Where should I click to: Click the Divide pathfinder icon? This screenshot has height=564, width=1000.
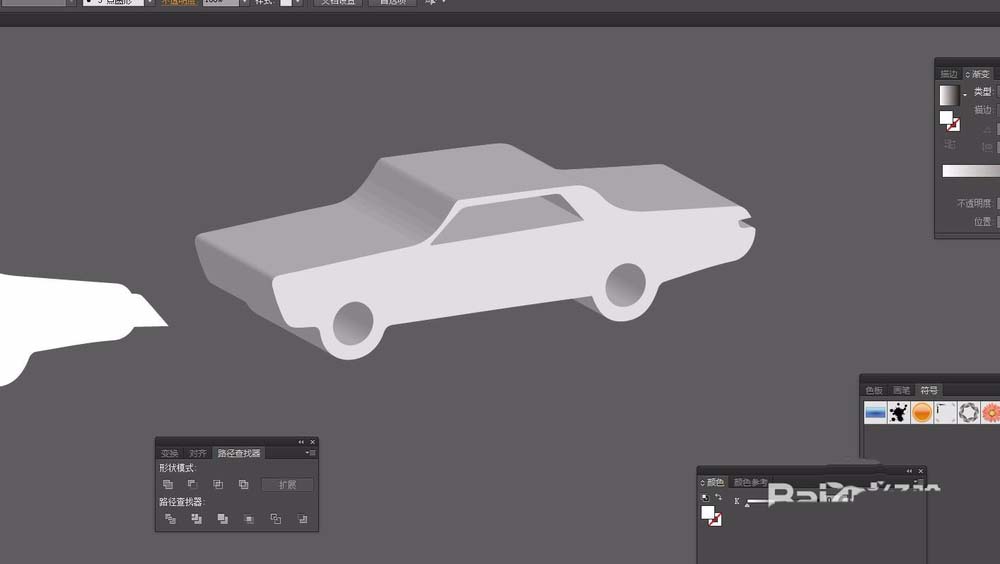pyautogui.click(x=170, y=519)
